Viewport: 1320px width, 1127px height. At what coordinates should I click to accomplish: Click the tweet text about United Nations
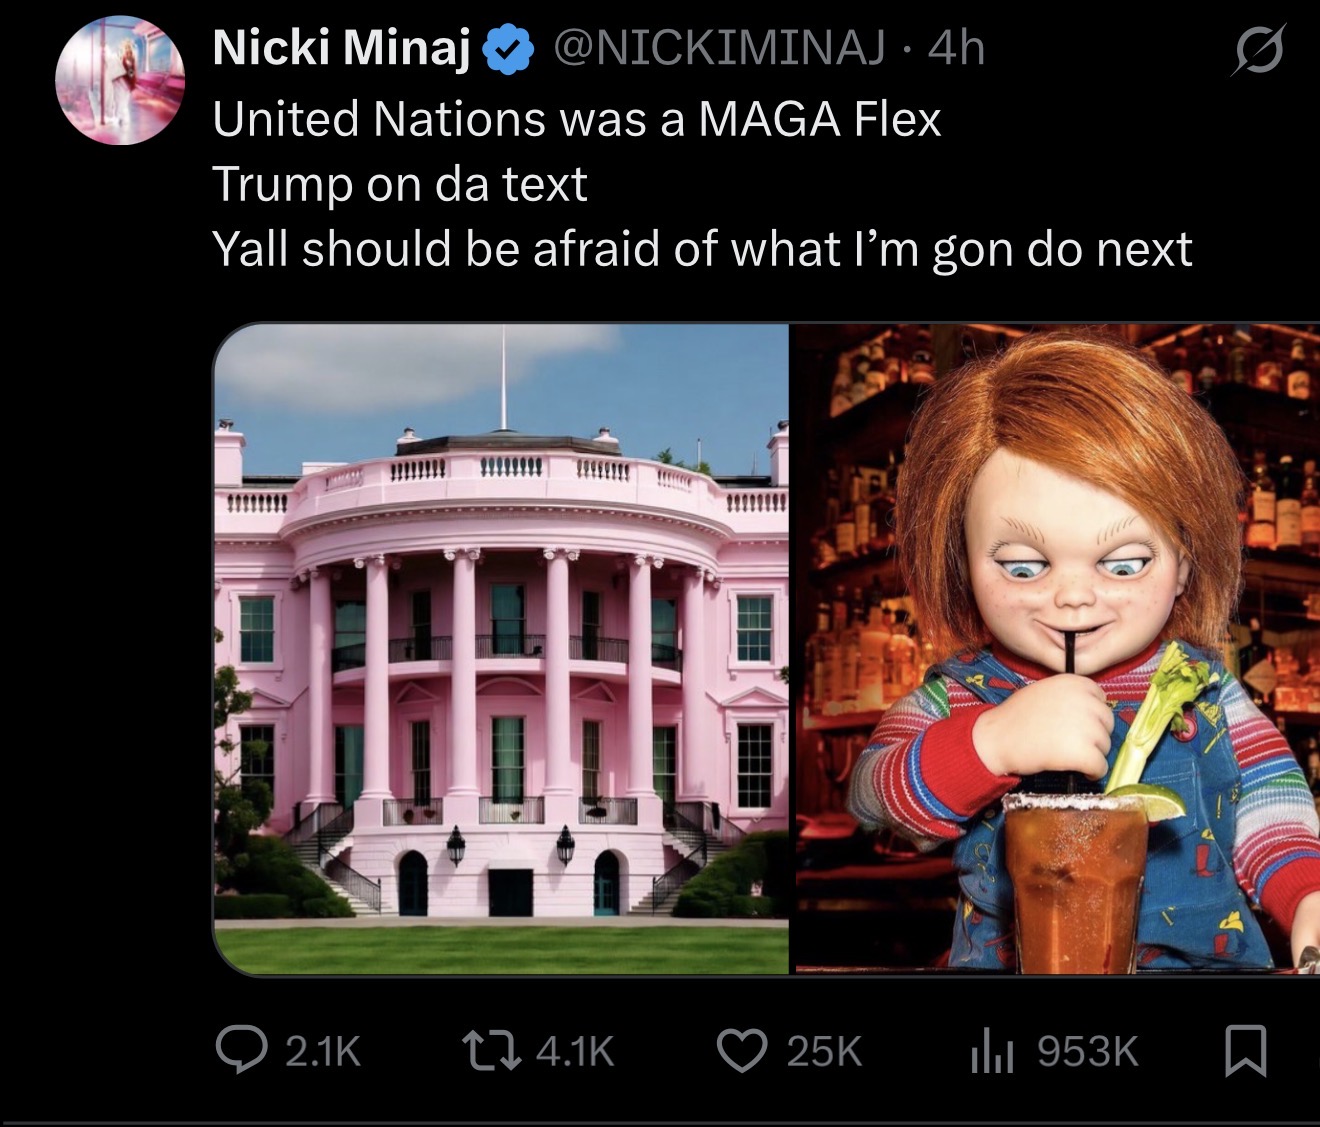pyautogui.click(x=577, y=119)
